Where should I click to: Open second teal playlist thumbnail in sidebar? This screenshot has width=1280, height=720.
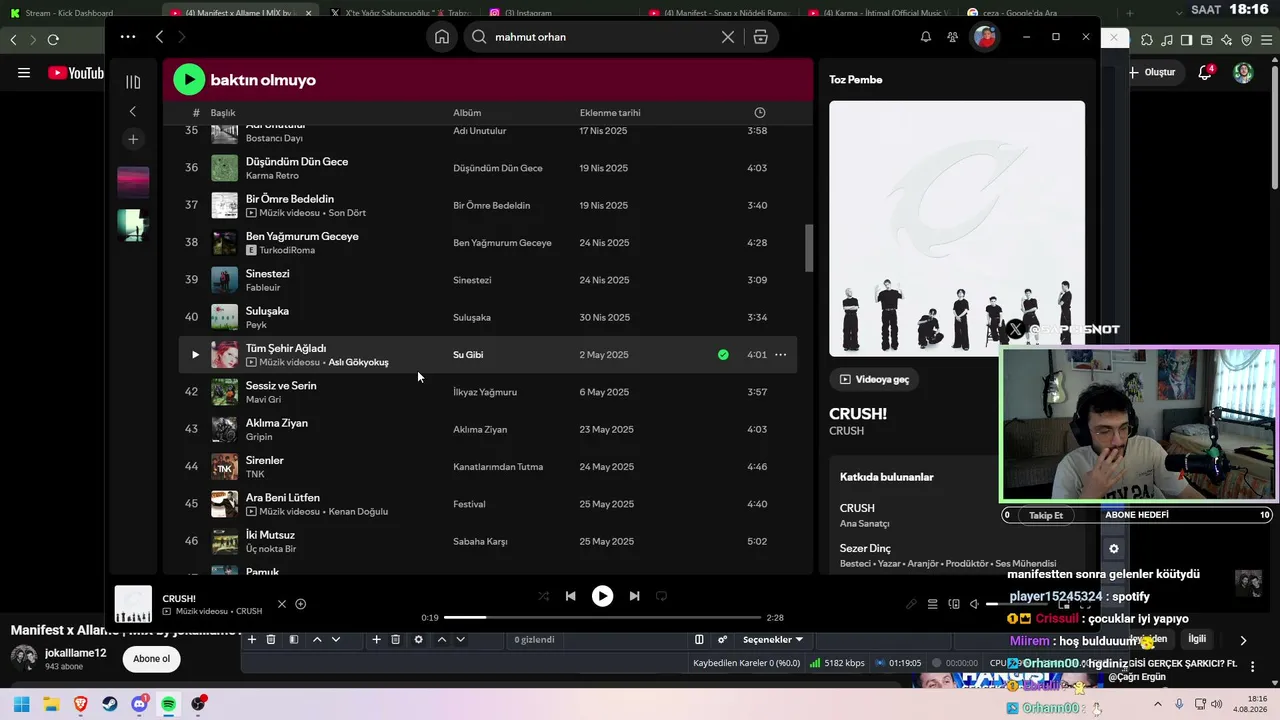point(133,225)
